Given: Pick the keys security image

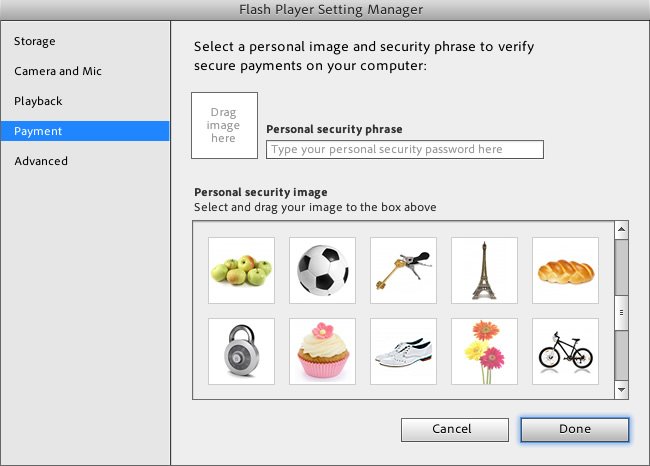Looking at the screenshot, I should pos(403,270).
